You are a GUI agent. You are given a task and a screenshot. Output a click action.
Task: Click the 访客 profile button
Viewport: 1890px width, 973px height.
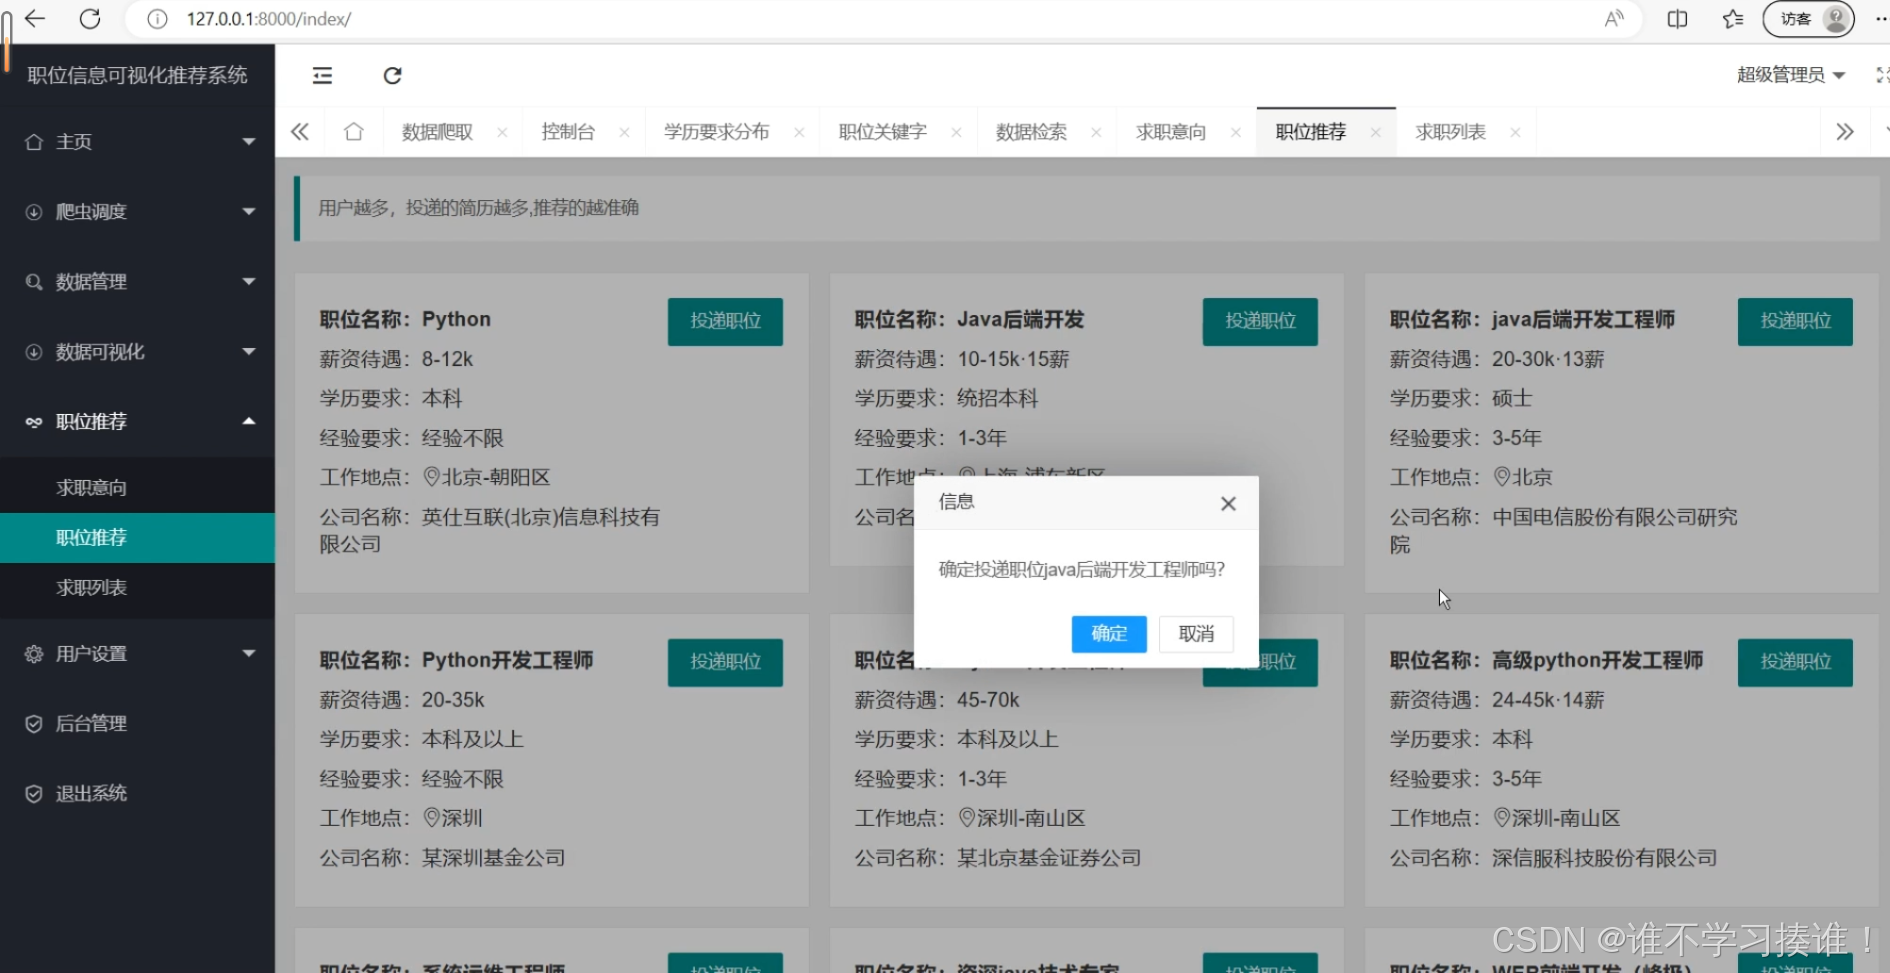point(1808,19)
